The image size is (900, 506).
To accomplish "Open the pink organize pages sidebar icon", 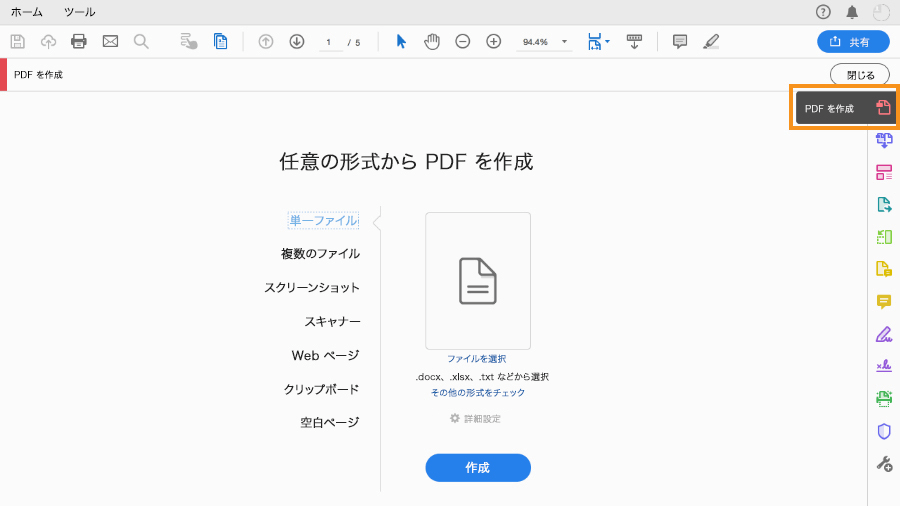I will click(x=884, y=172).
